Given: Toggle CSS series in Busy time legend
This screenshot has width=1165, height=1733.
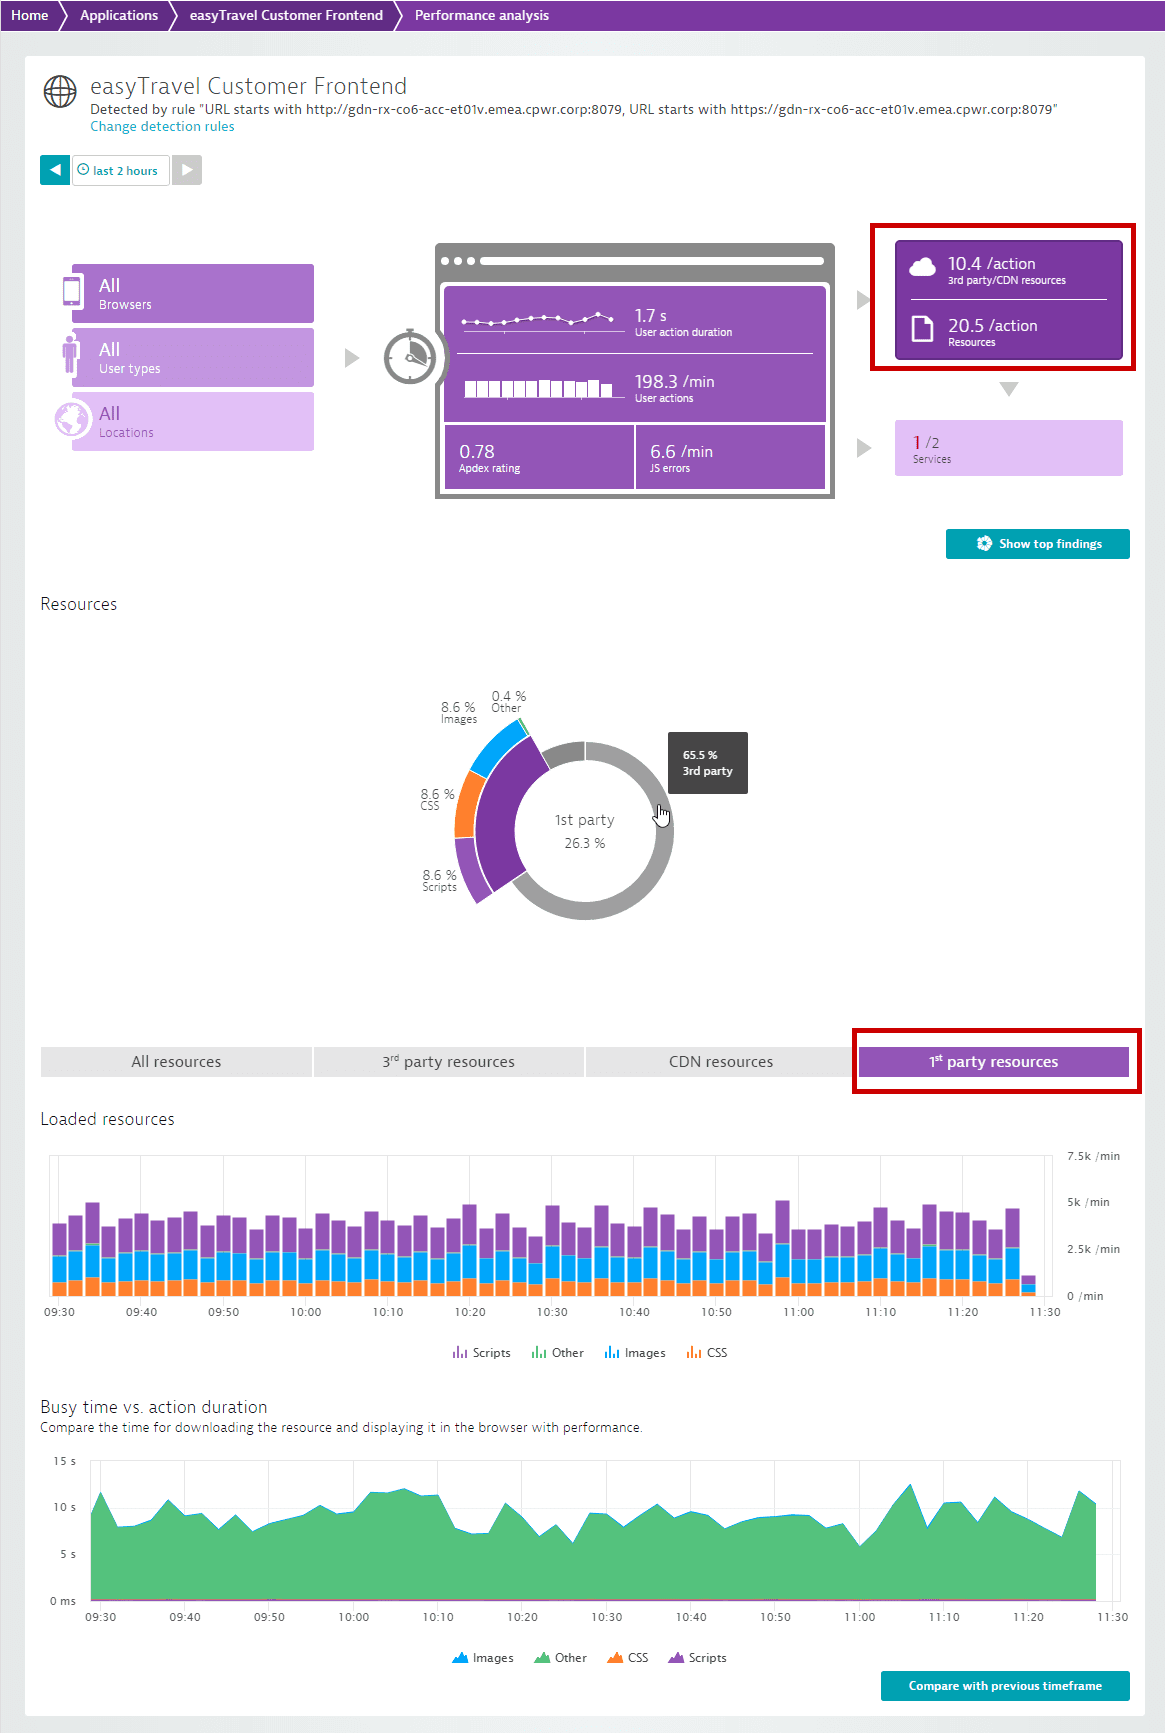Looking at the screenshot, I should click(627, 1658).
